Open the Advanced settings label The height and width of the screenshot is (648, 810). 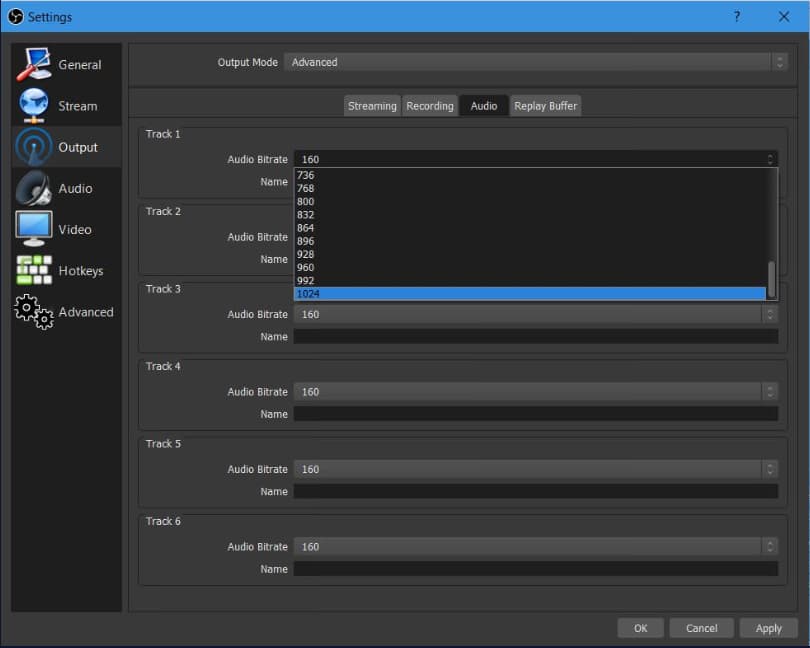[x=86, y=312]
